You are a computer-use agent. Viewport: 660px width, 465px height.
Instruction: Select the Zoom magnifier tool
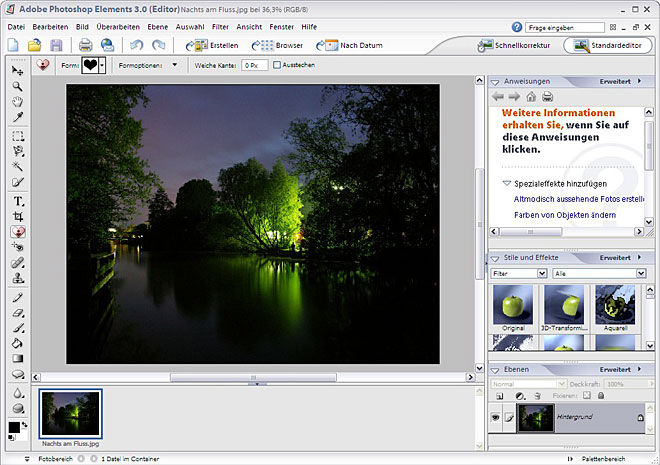click(18, 86)
